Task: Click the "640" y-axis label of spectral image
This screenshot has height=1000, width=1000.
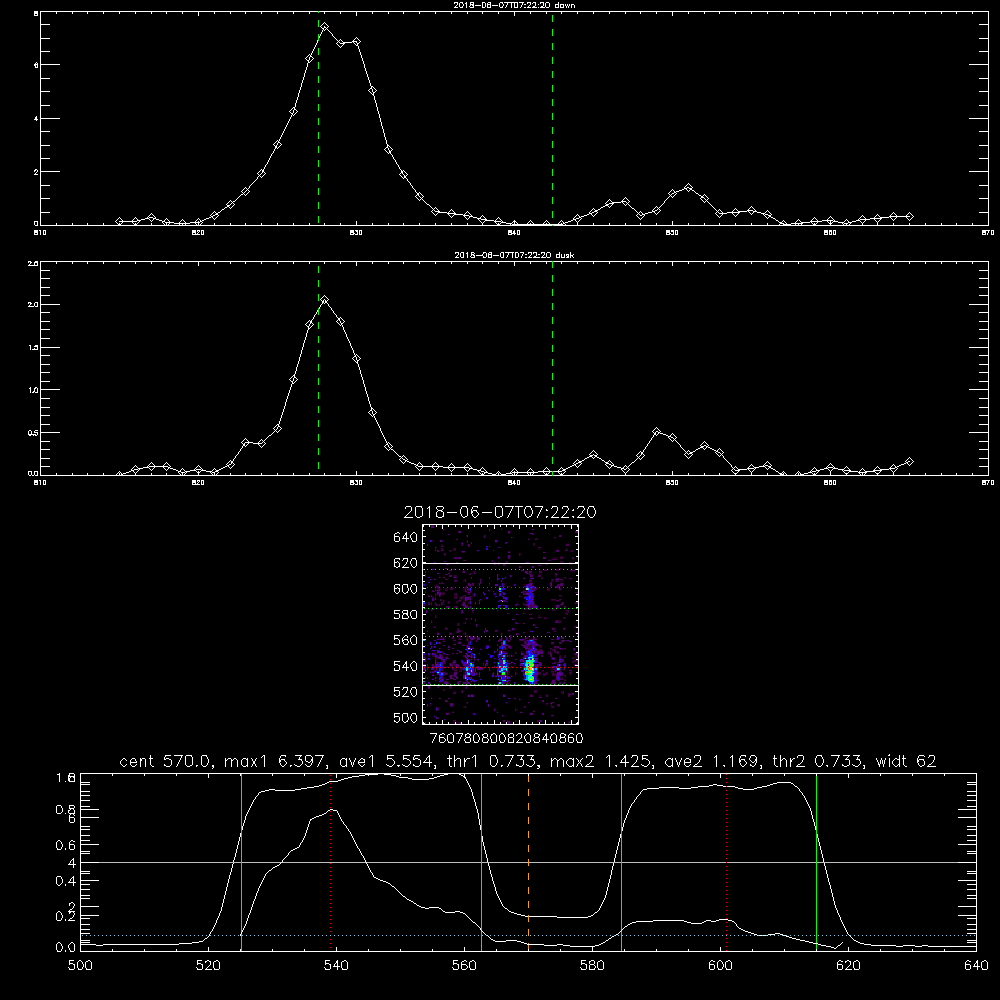Action: 406,538
